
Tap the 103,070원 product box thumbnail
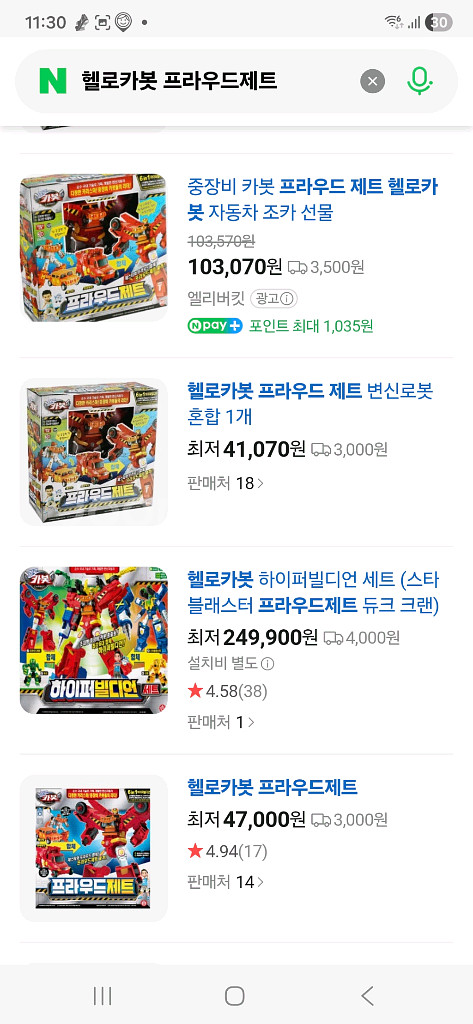click(94, 248)
